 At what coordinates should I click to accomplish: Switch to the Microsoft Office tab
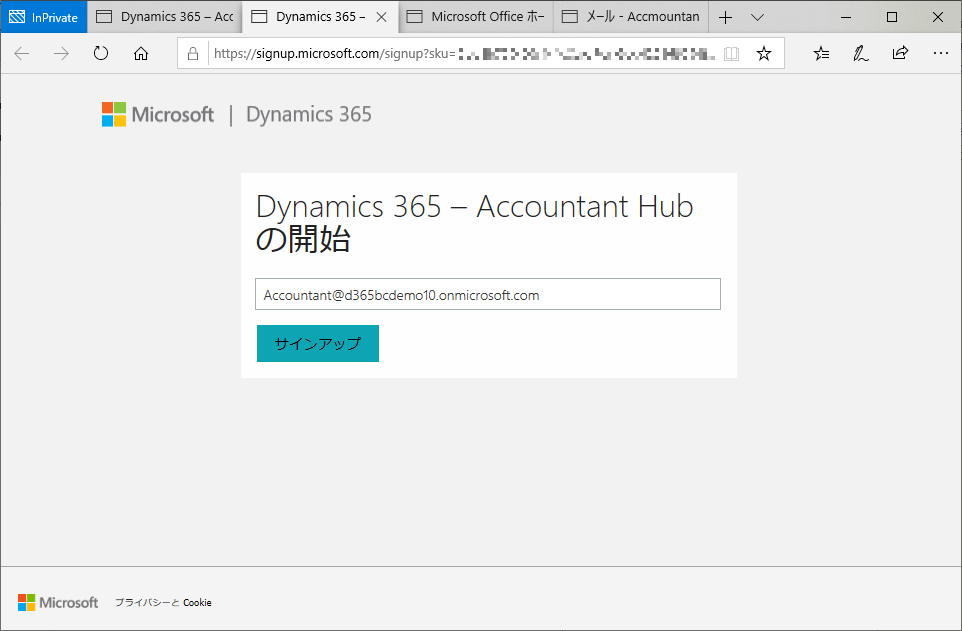476,17
